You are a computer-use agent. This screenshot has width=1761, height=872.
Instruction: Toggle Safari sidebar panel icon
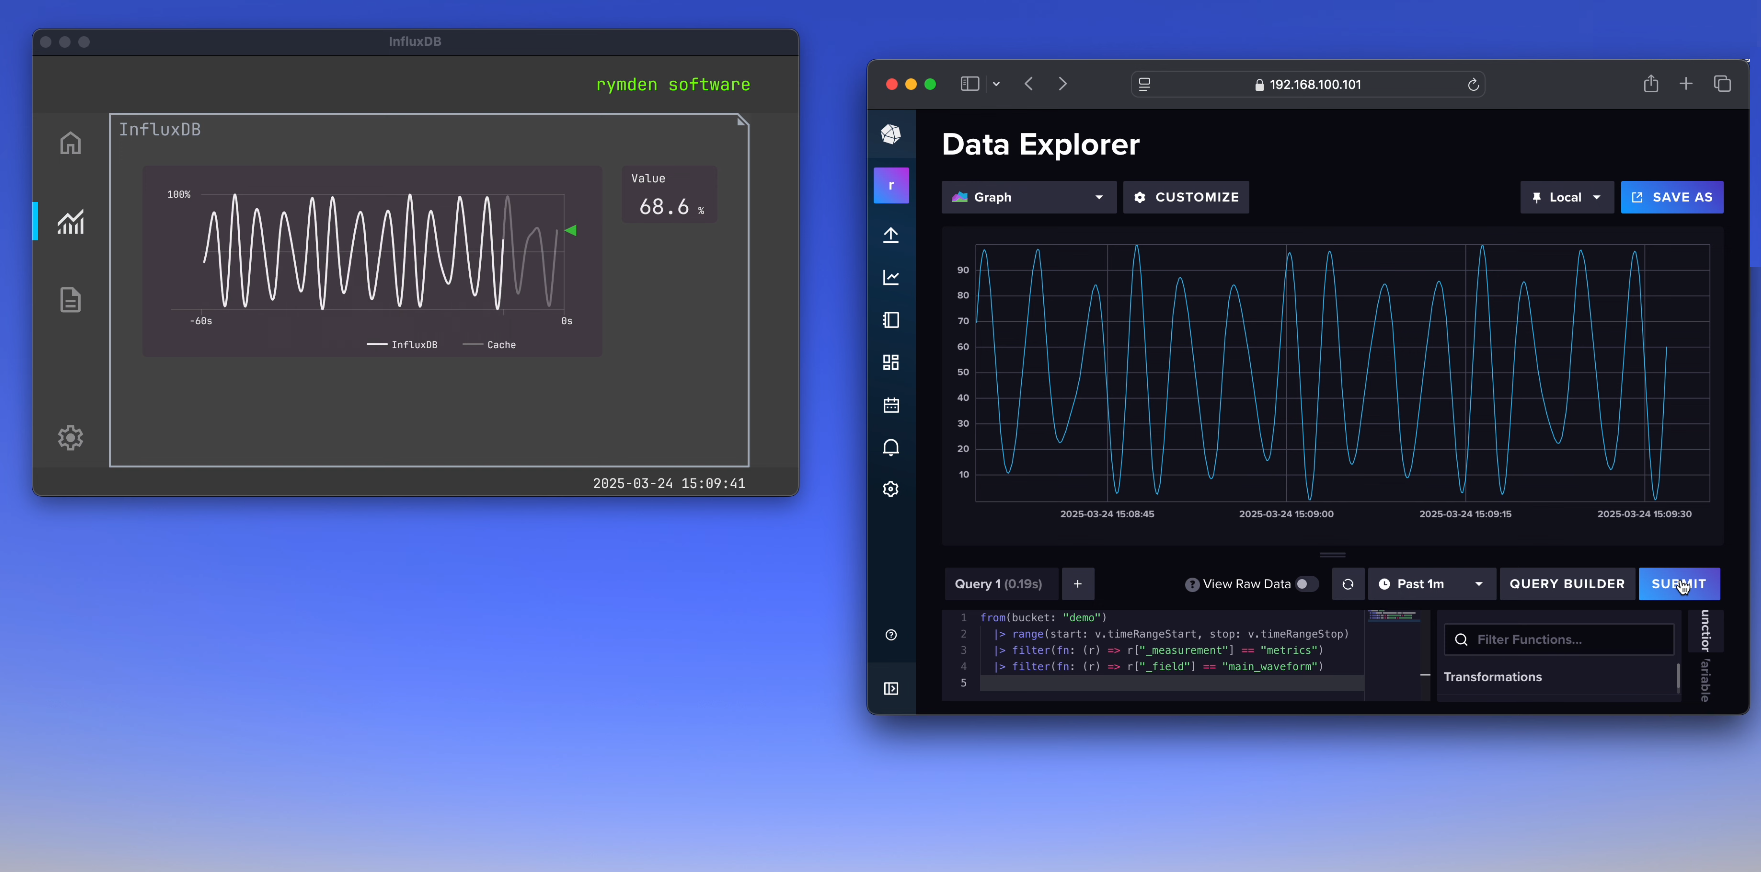(x=970, y=84)
